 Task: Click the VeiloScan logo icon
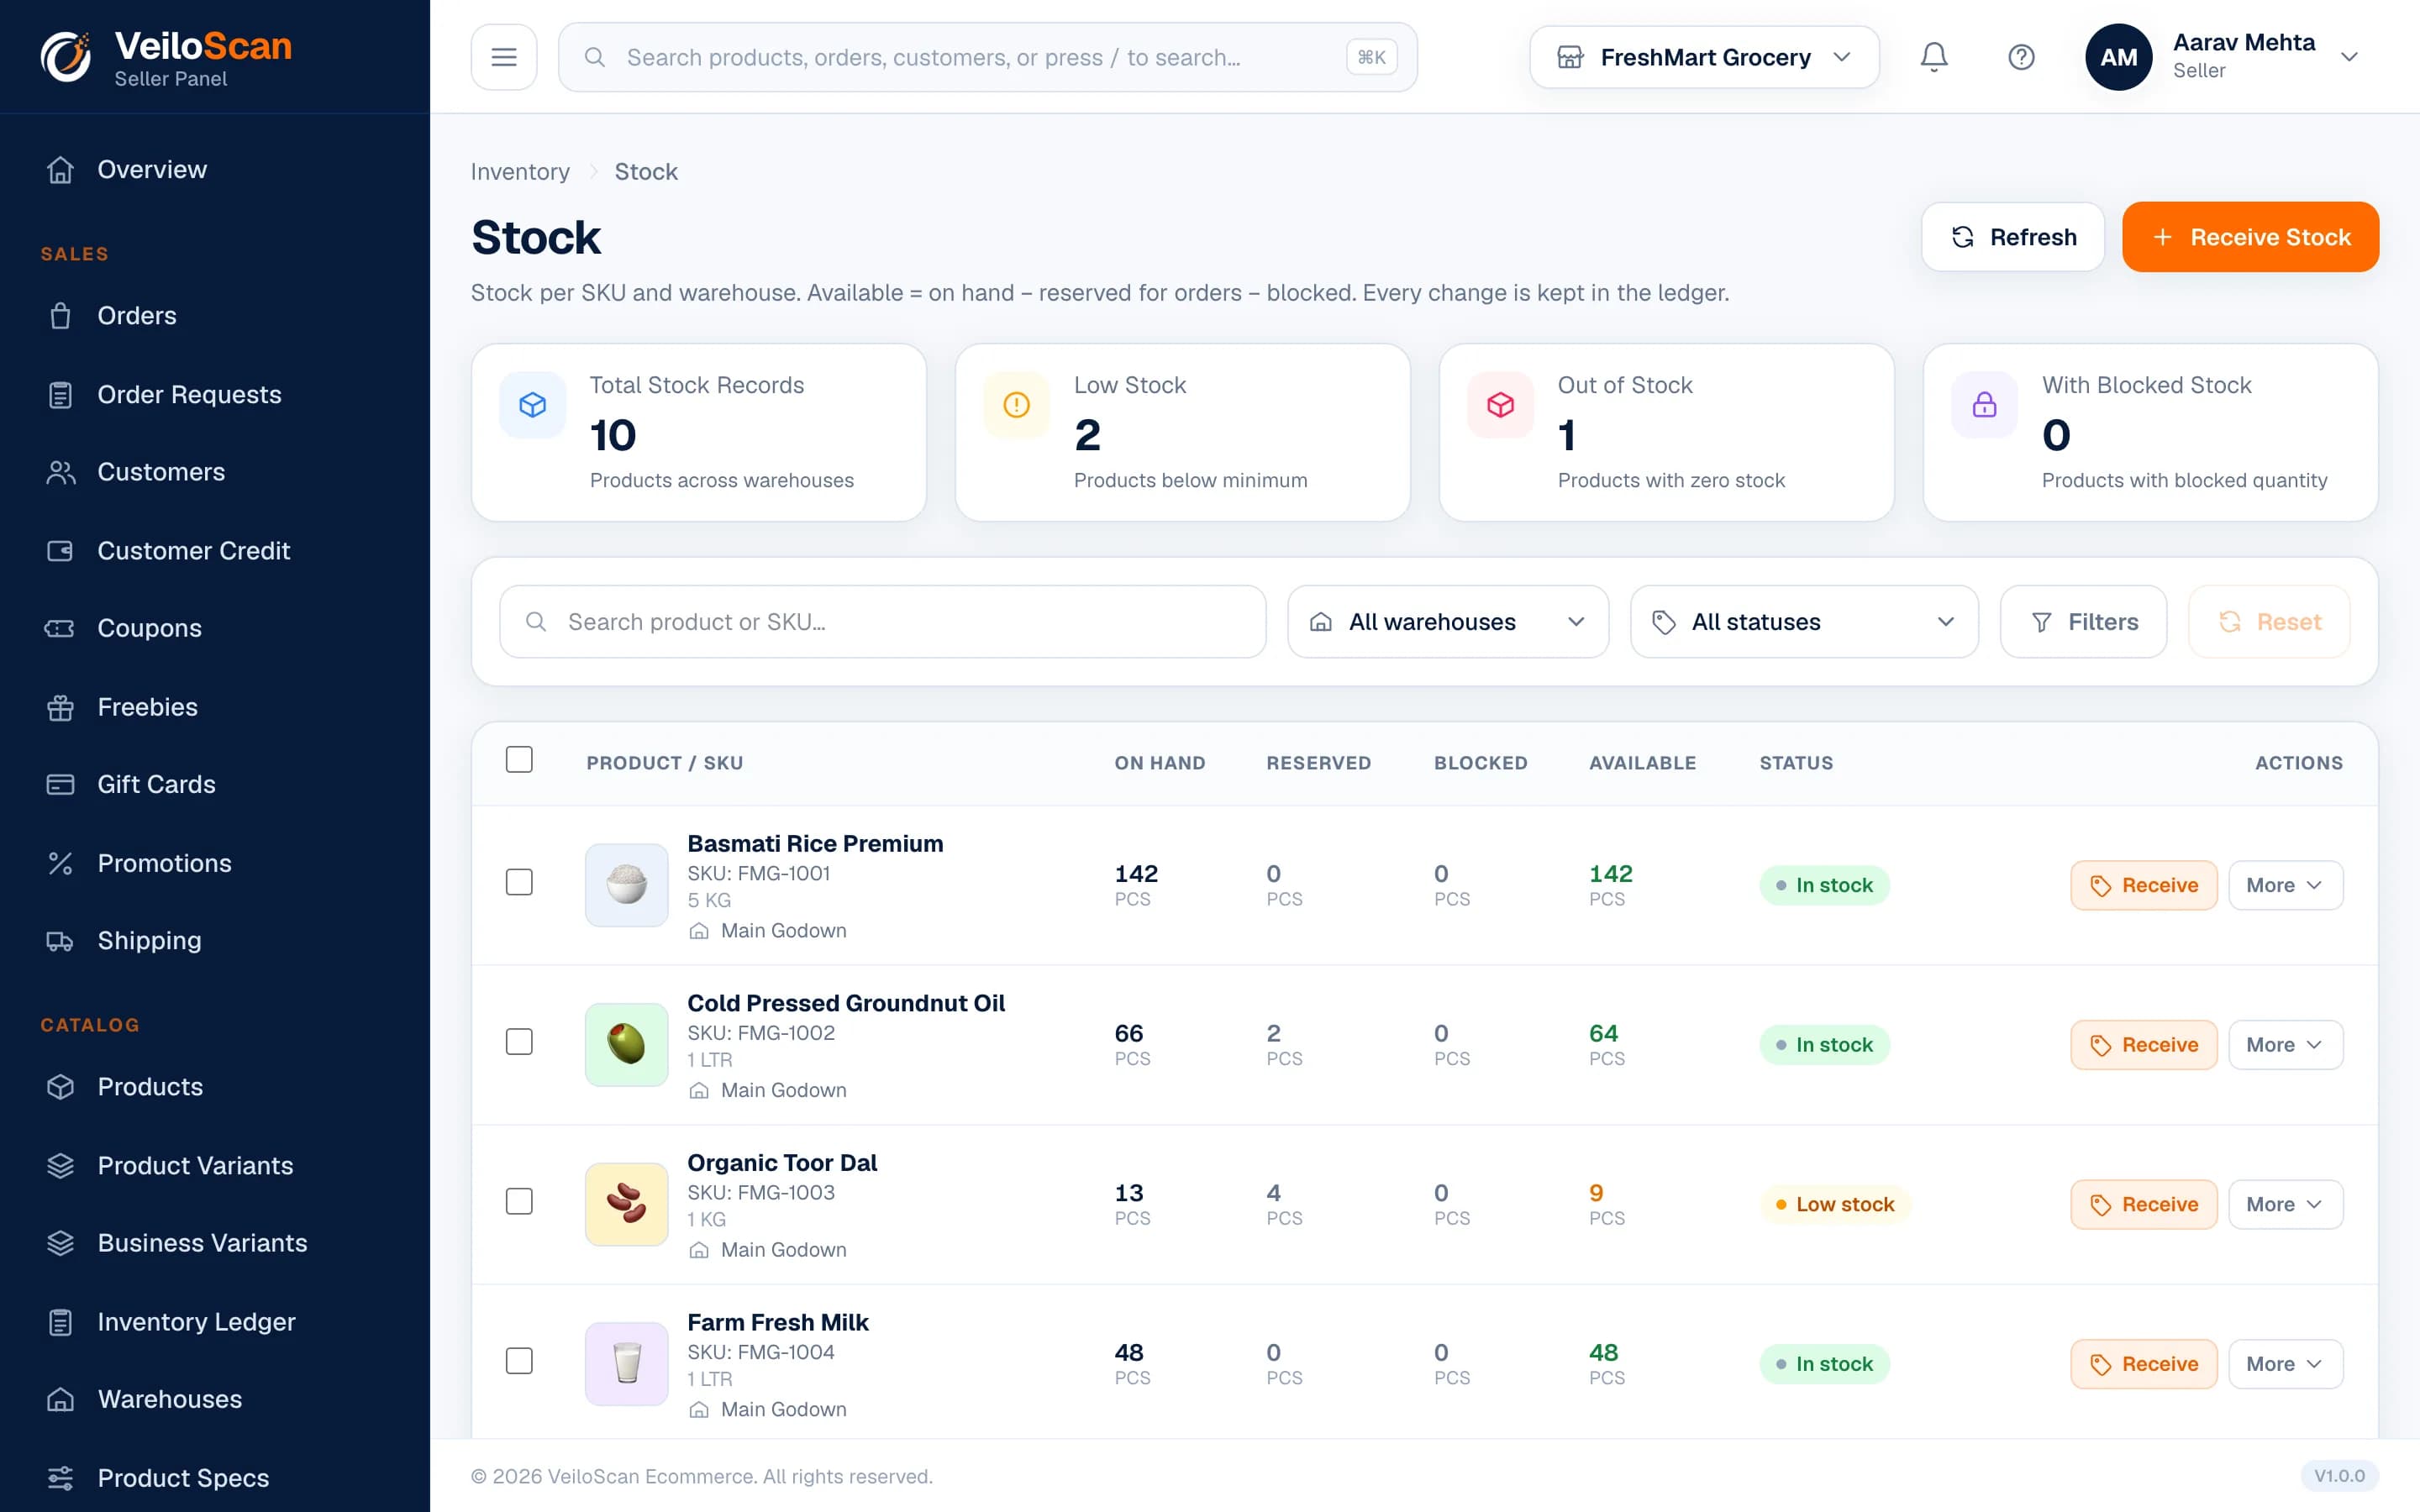pyautogui.click(x=66, y=56)
